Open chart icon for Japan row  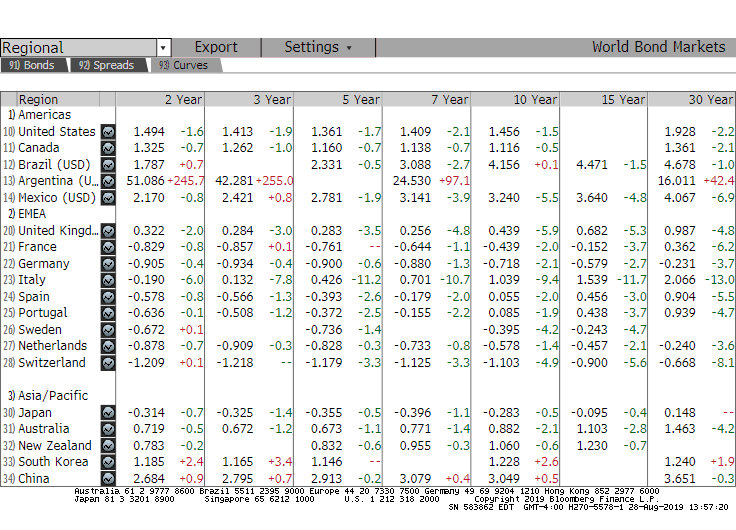[x=108, y=413]
